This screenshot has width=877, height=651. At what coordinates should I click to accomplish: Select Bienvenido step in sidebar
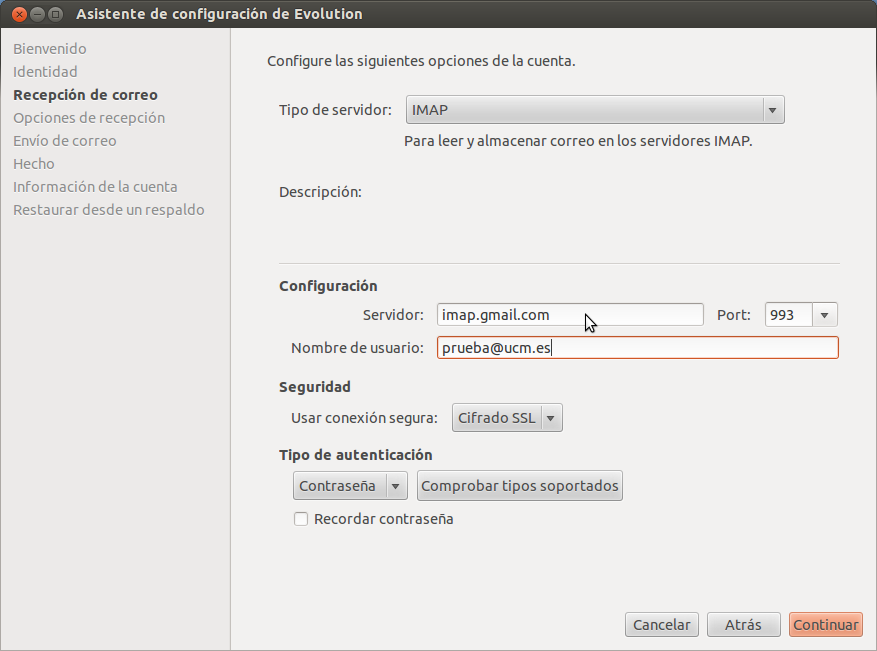click(x=50, y=49)
